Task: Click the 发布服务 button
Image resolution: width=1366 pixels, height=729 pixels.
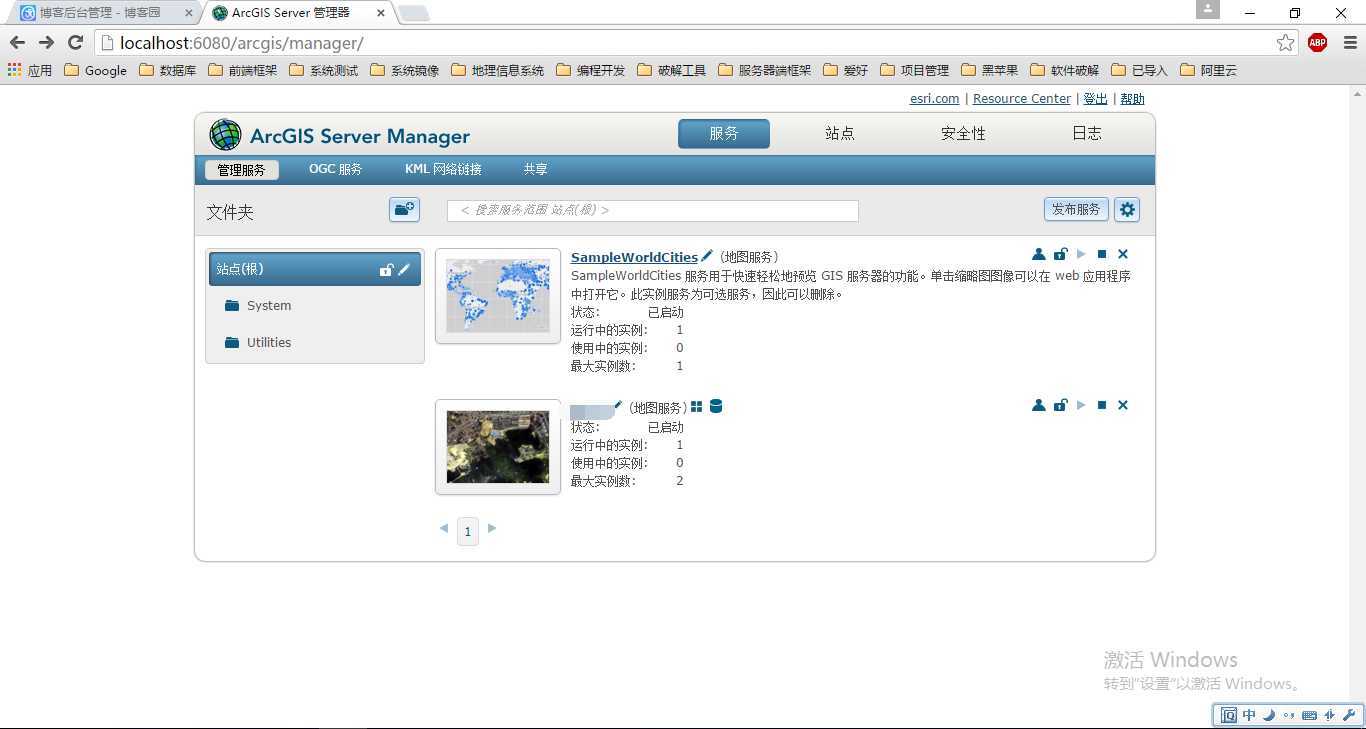Action: click(1076, 209)
